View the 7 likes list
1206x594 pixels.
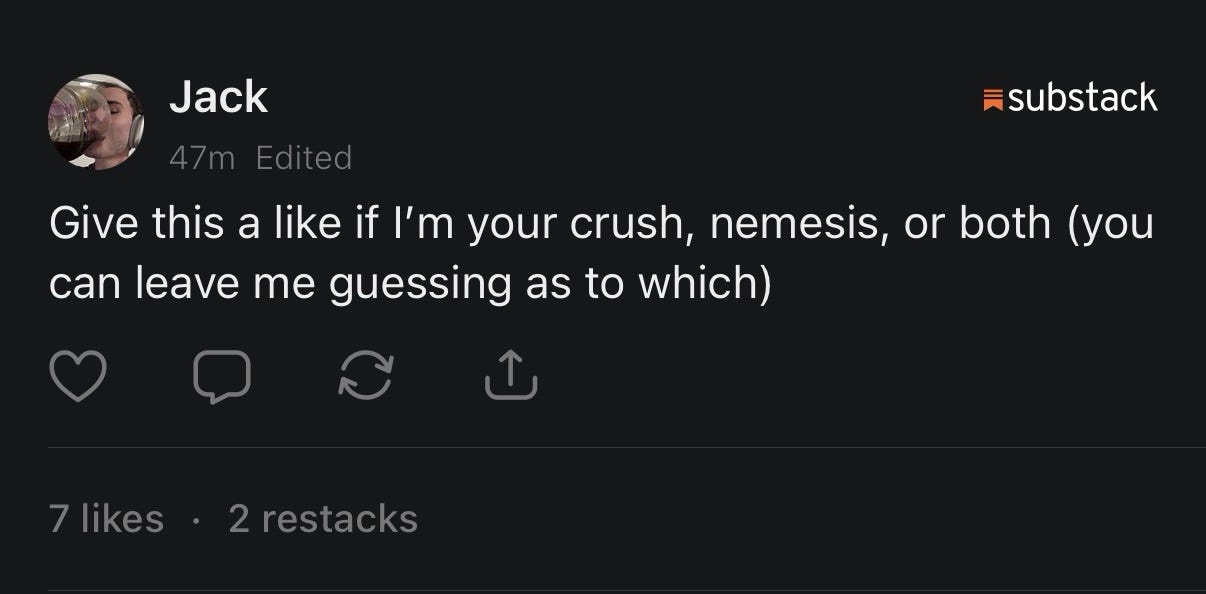tap(106, 518)
